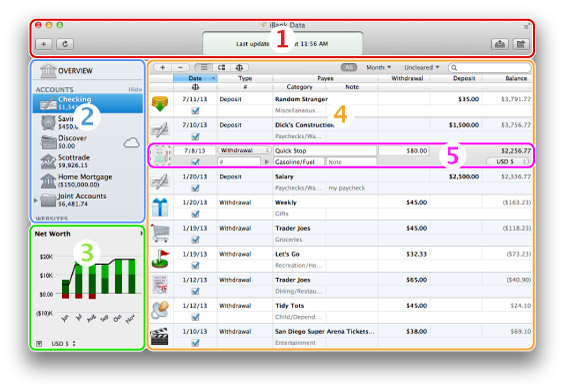Toggle cleared checkbox for Random Stranger

[195, 111]
